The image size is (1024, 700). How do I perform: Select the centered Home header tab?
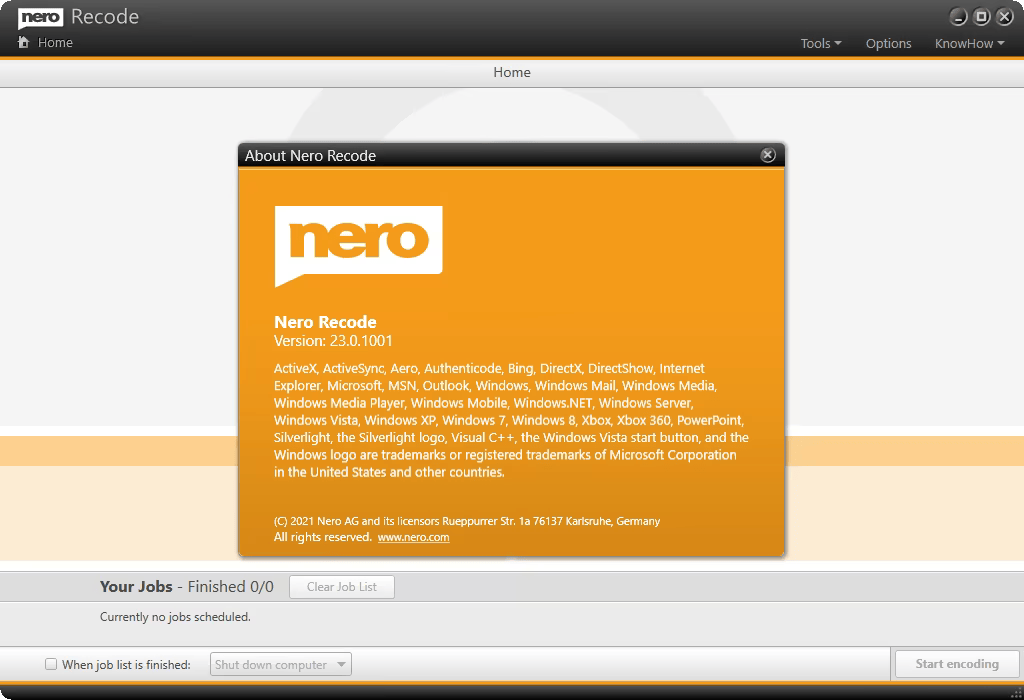coord(512,72)
